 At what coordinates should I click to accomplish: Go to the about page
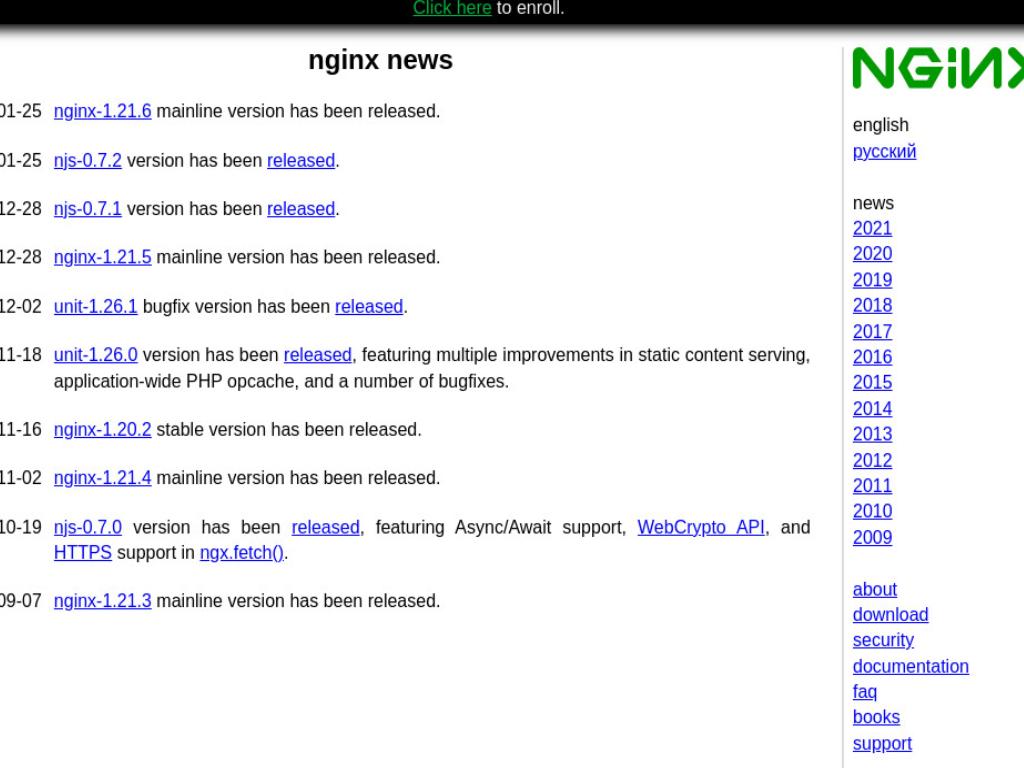click(x=875, y=589)
